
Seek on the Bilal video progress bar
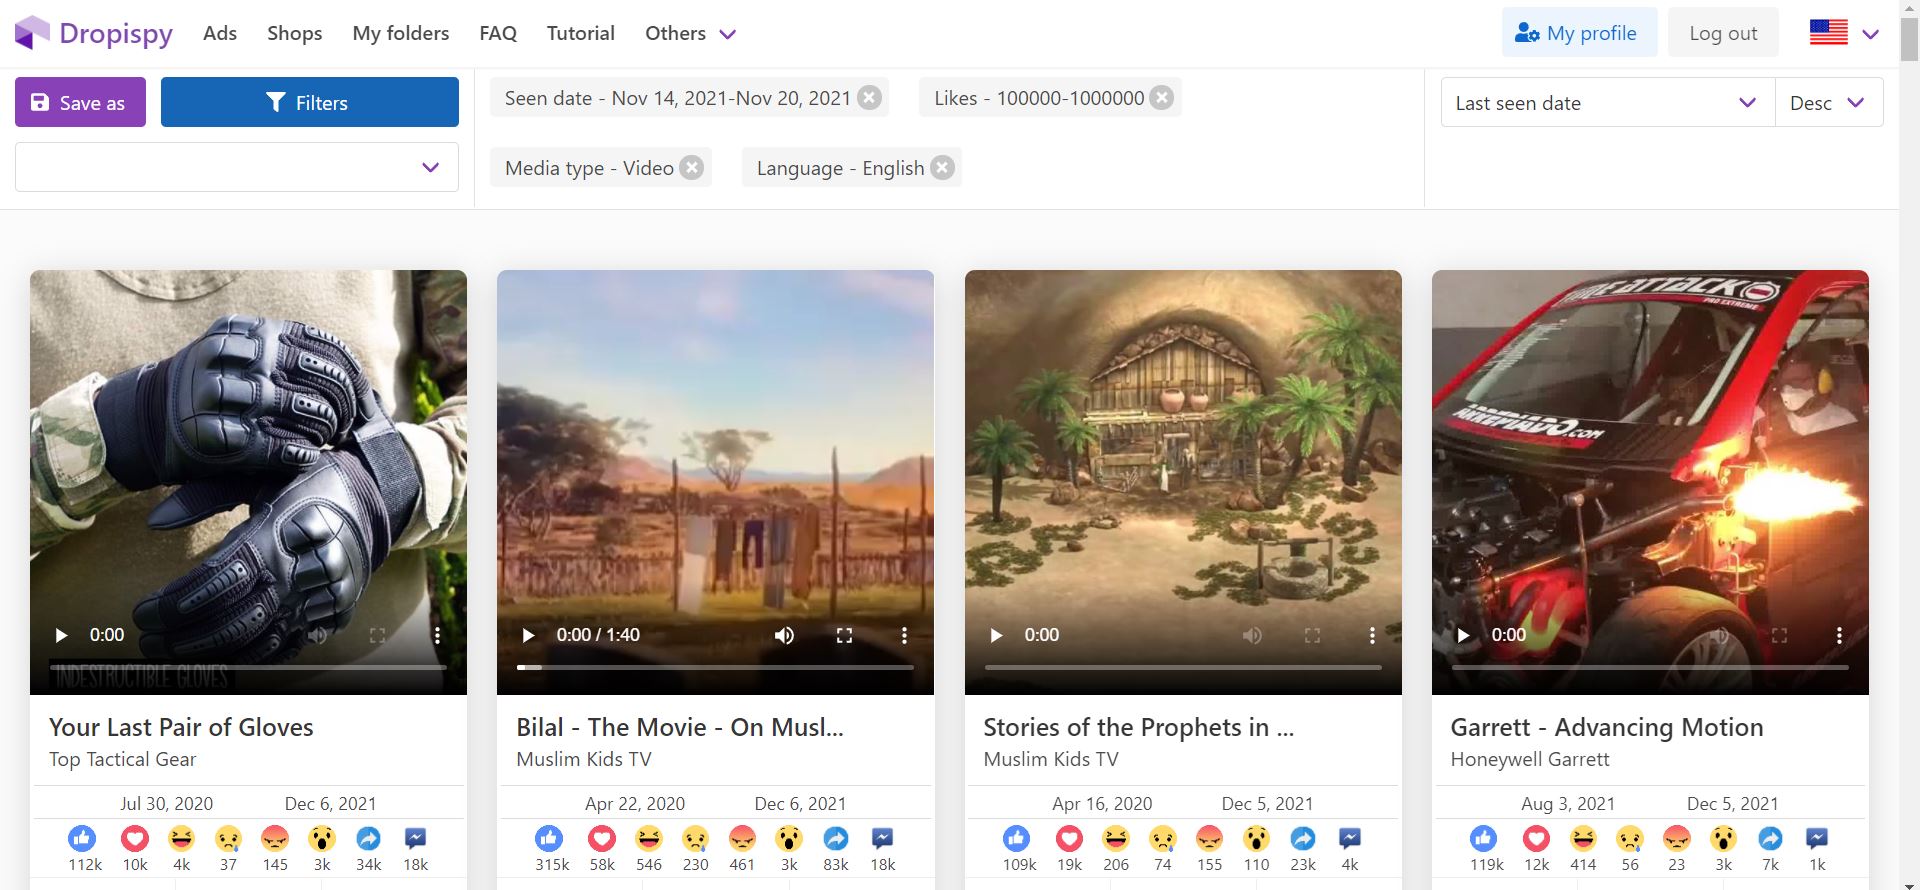point(715,667)
